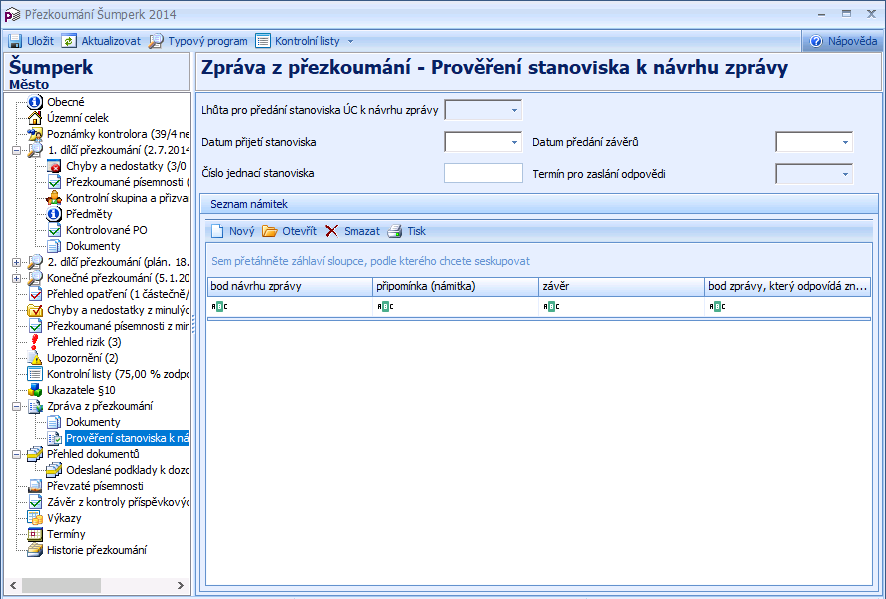Select the Kontrolní skupina people icon
This screenshot has height=599, width=886.
tap(54, 198)
